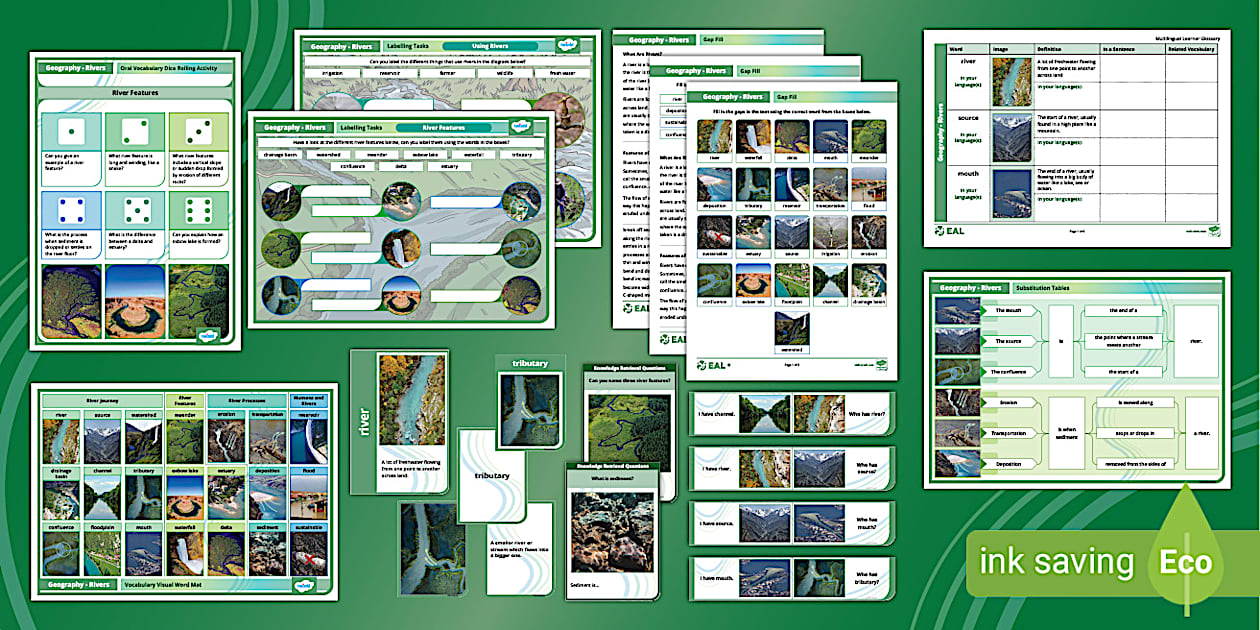Click the Twinkl logo on Vocabulary Visual Word Mat
Viewport: 1260px width, 630px height.
304,584
